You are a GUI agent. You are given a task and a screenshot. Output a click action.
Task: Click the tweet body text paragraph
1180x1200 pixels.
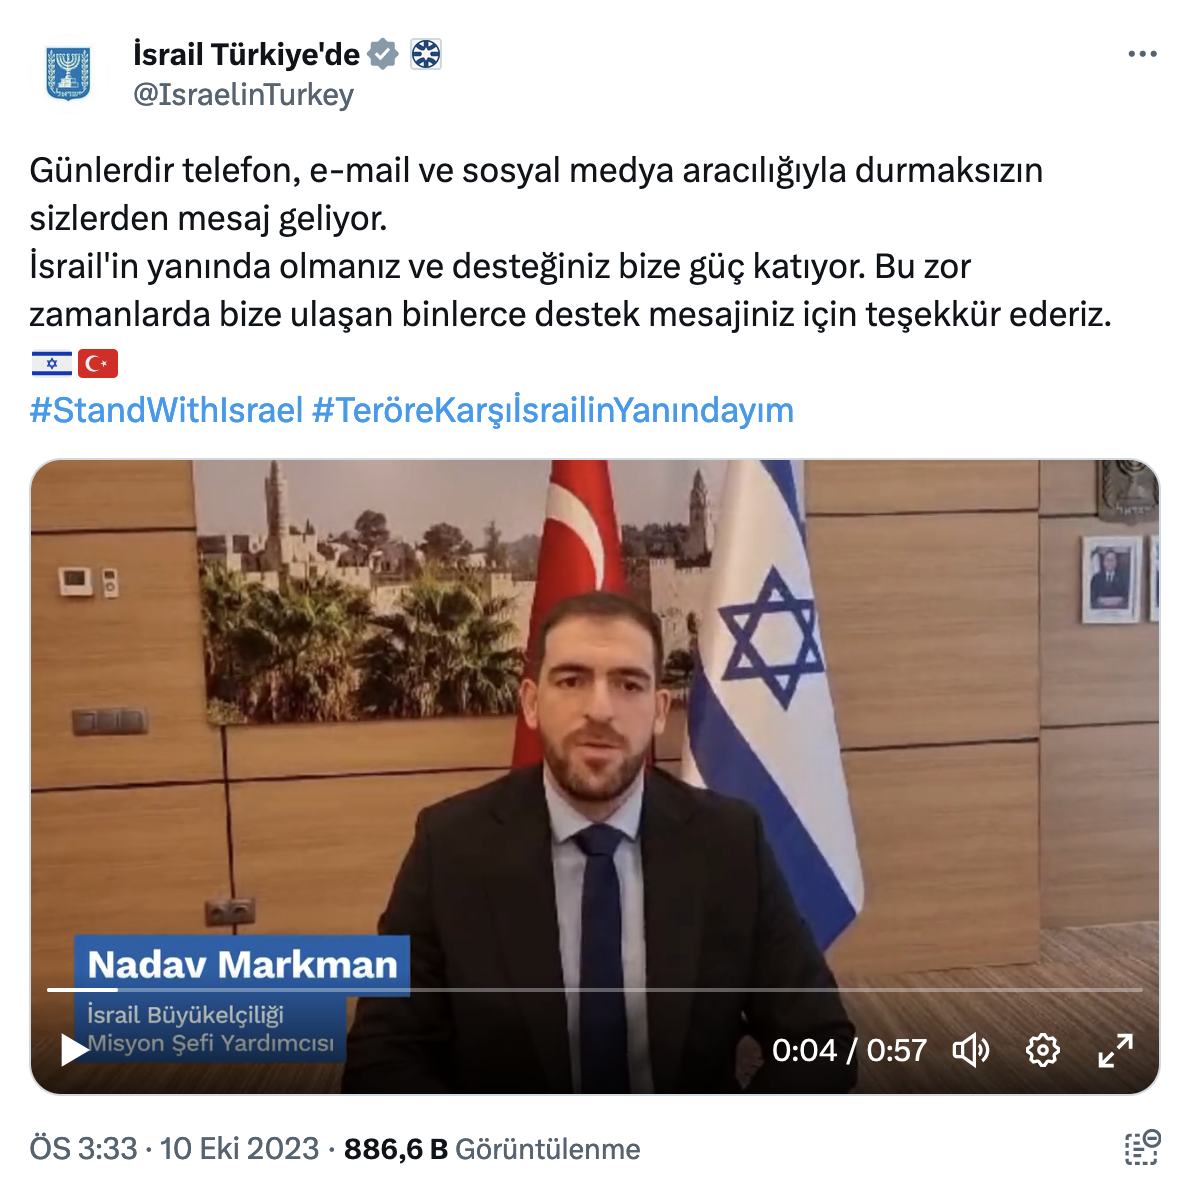pyautogui.click(x=570, y=242)
